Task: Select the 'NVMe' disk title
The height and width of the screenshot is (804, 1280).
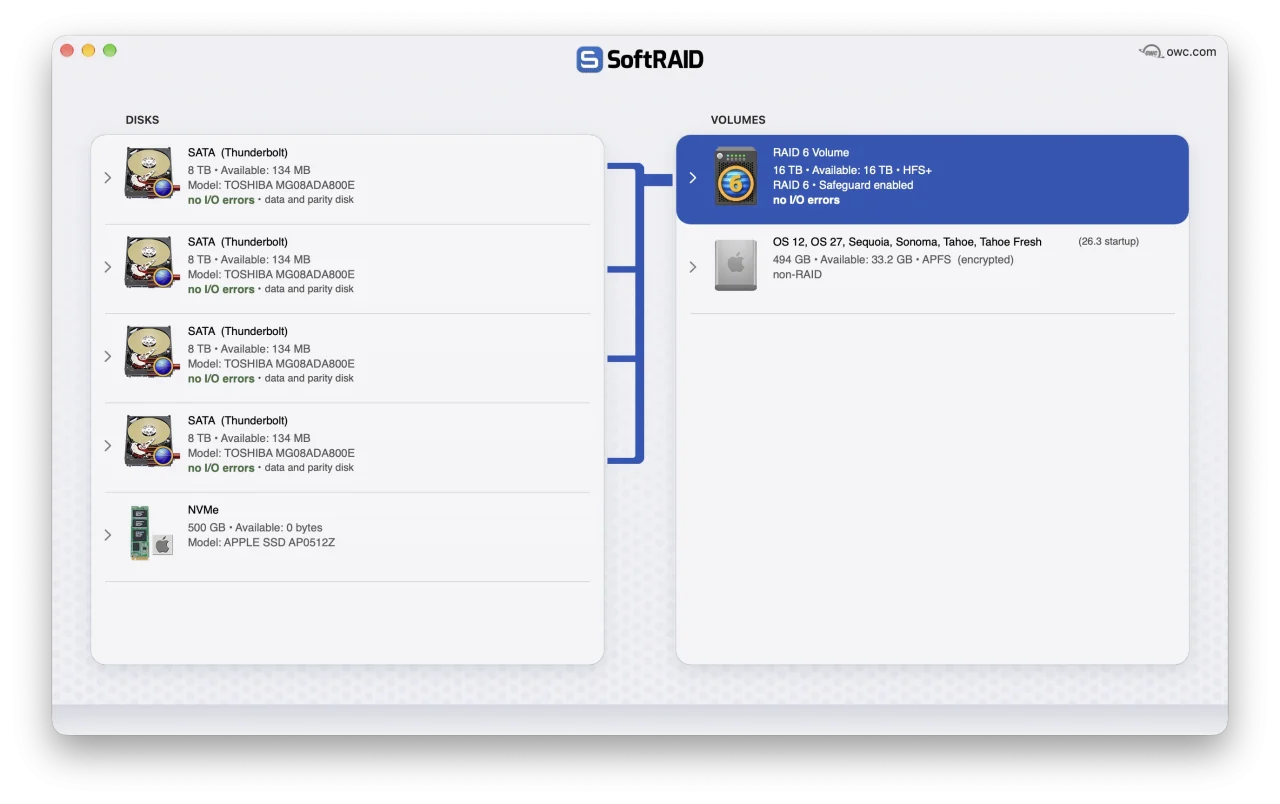Action: (203, 510)
